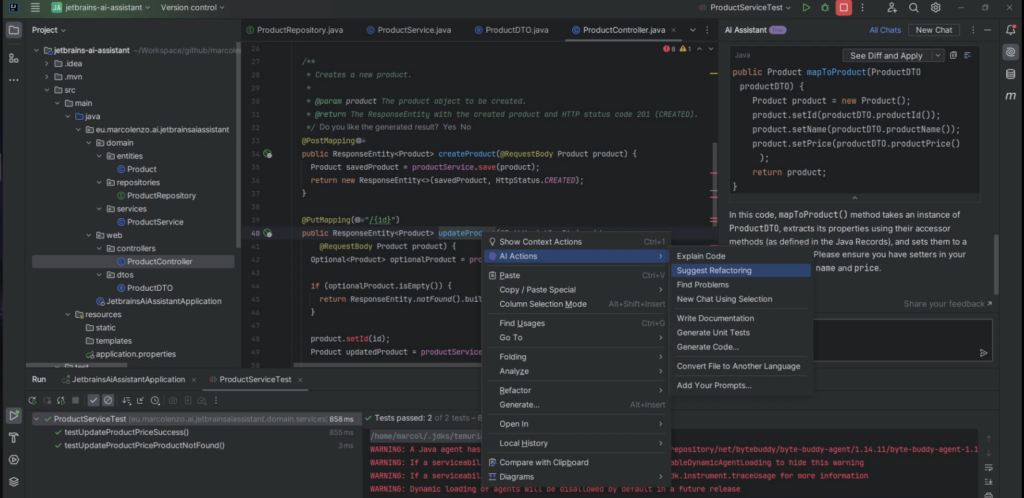The width and height of the screenshot is (1024, 498).
Task: Stop the running process with red Stop button
Action: click(844, 8)
